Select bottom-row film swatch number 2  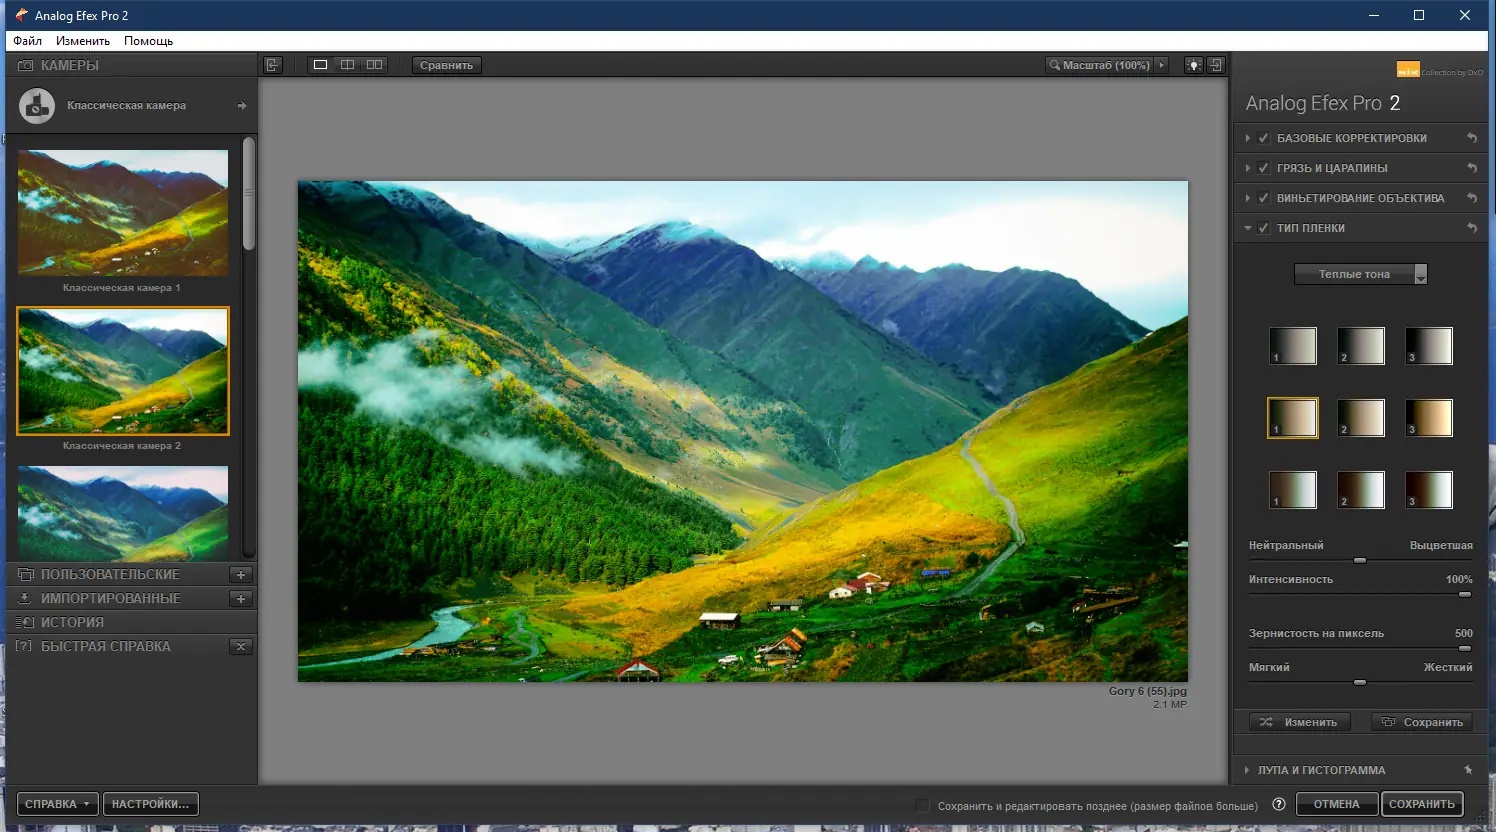[1361, 490]
